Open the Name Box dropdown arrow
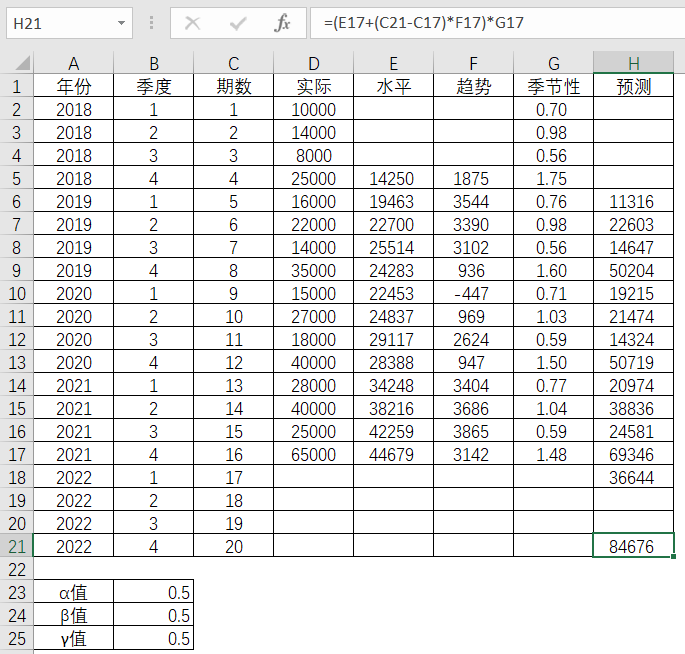The height and width of the screenshot is (654, 685). (x=122, y=22)
